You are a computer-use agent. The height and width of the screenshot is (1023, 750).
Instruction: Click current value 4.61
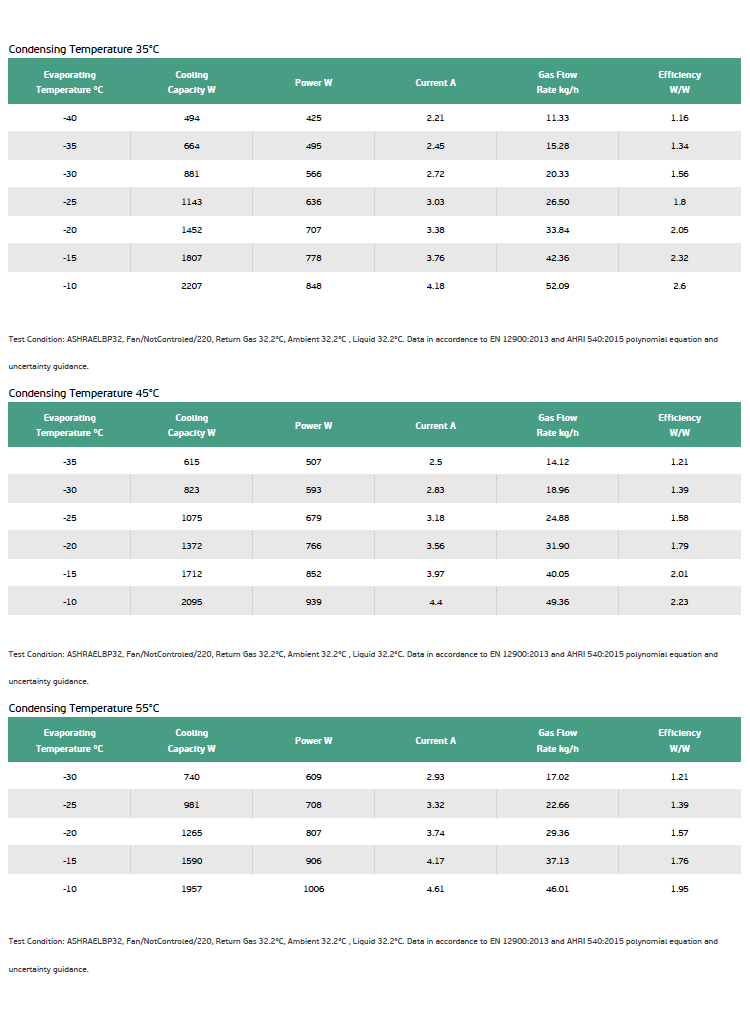pyautogui.click(x=435, y=889)
